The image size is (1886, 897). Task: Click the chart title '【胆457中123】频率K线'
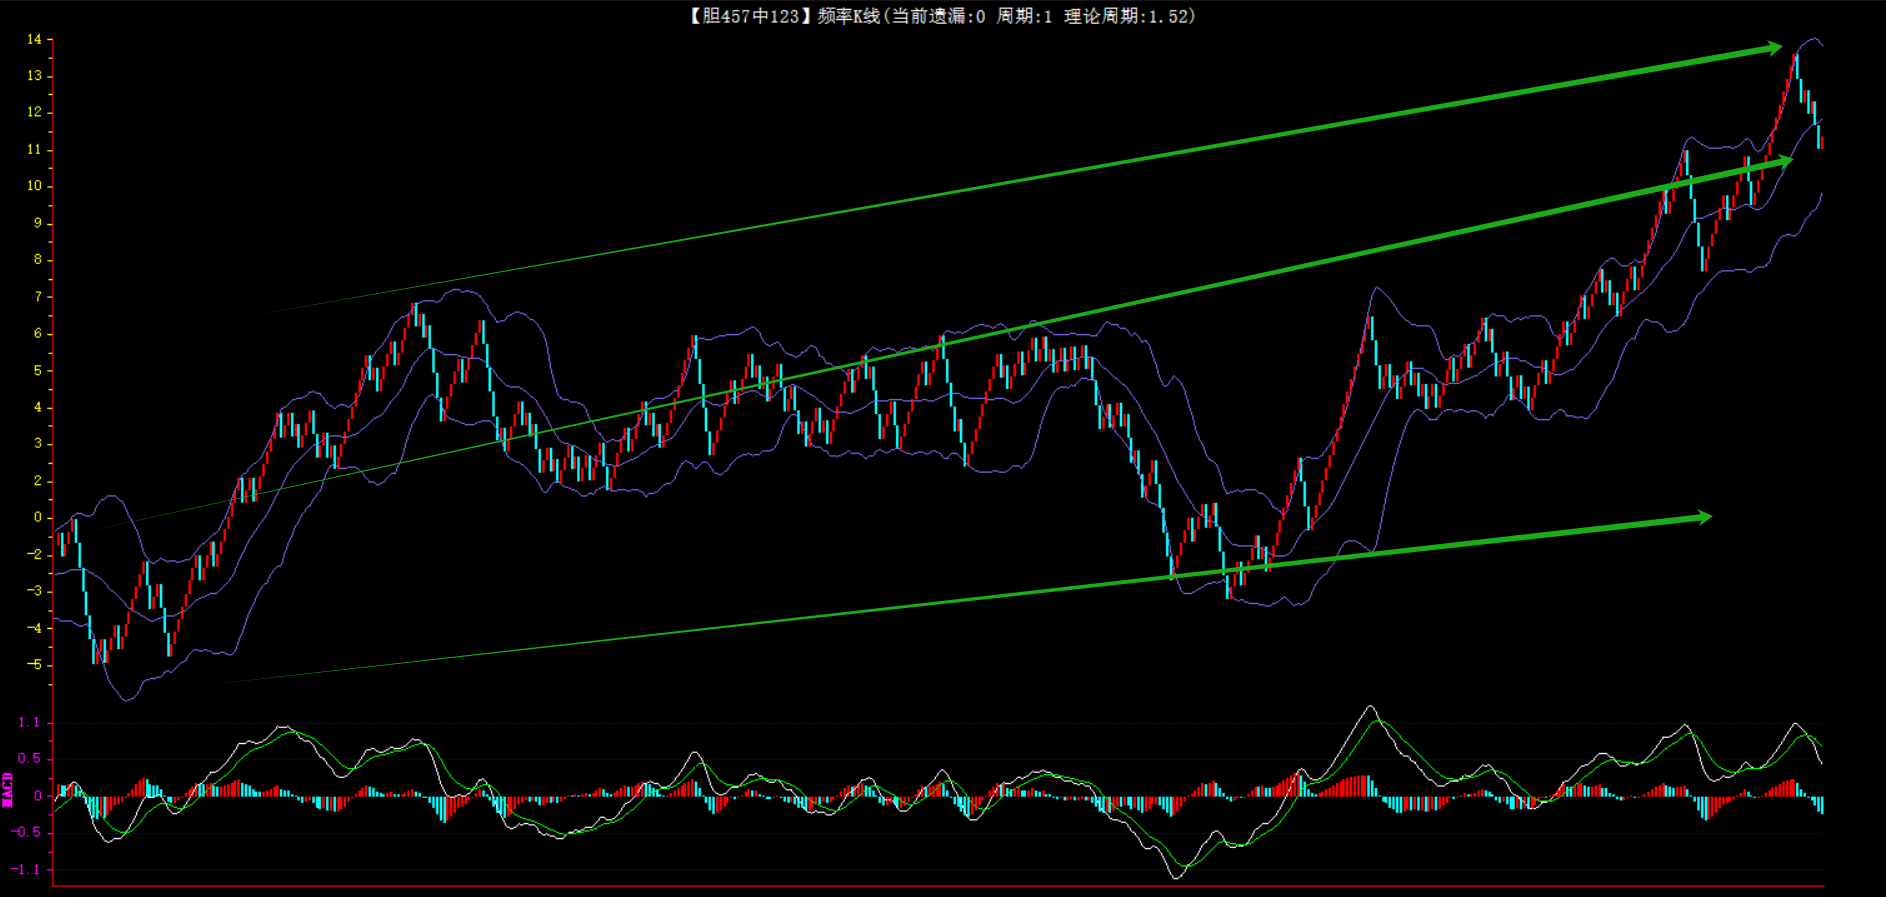coord(785,16)
